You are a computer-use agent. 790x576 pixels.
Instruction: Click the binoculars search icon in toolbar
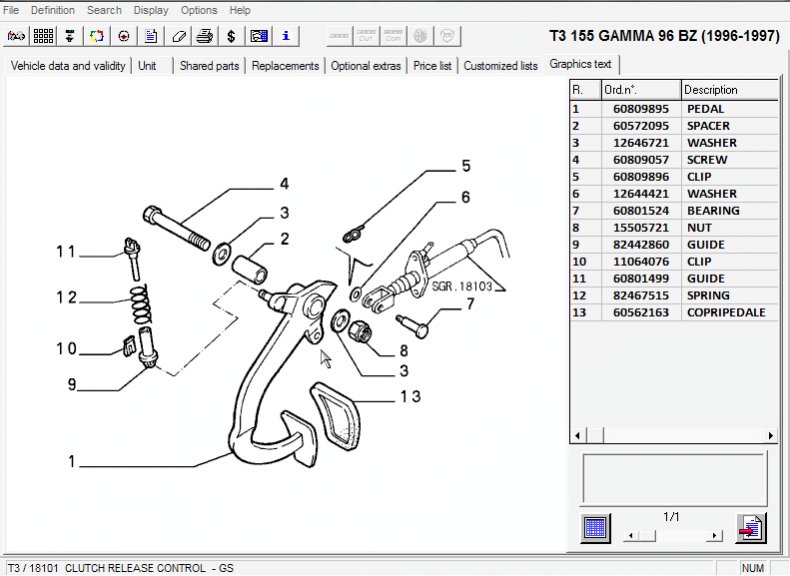point(17,36)
